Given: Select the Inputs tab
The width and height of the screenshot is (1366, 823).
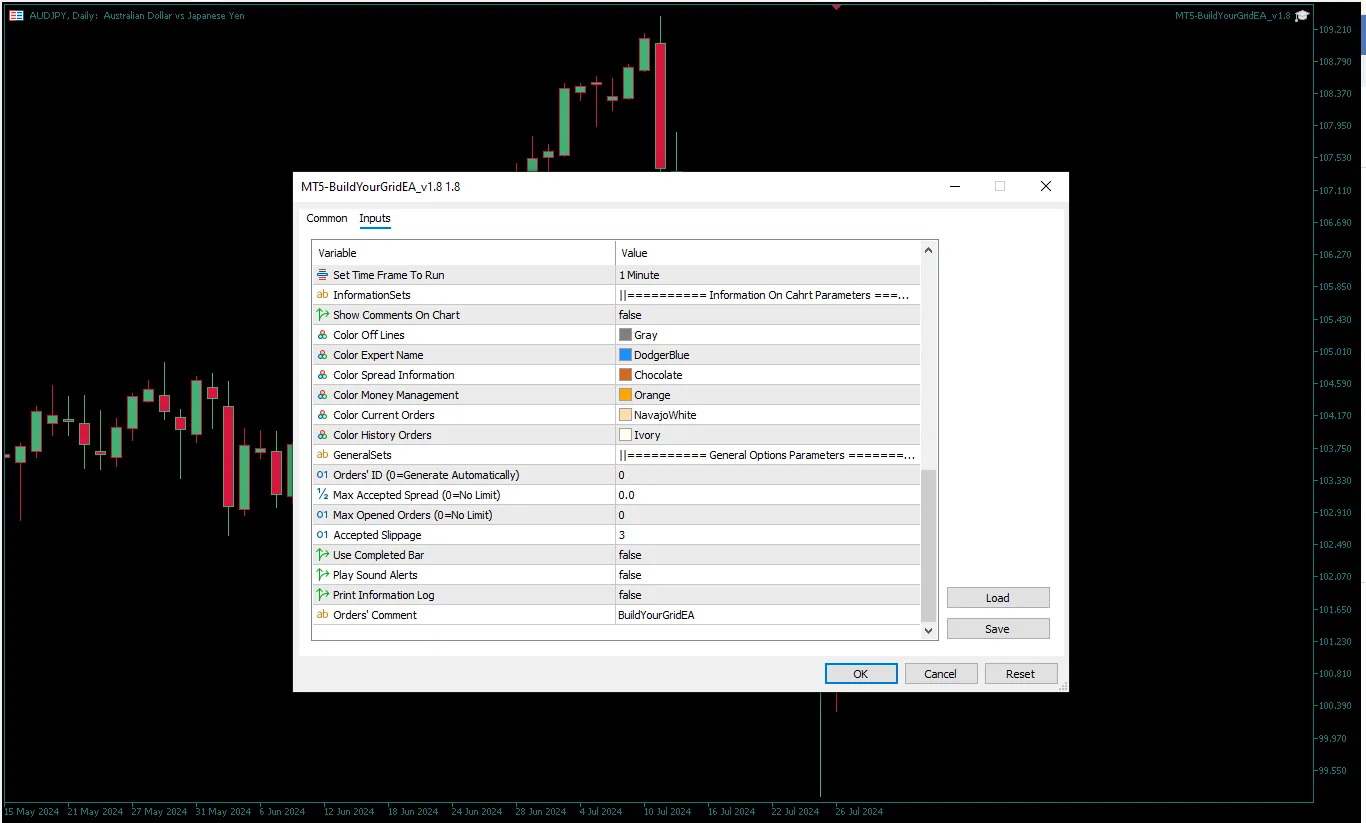Looking at the screenshot, I should 375,218.
